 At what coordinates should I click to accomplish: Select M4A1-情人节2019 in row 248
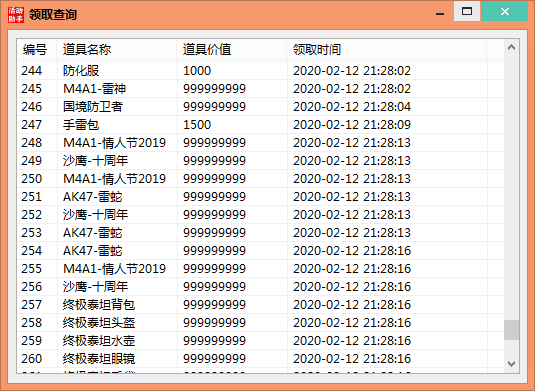[114, 143]
